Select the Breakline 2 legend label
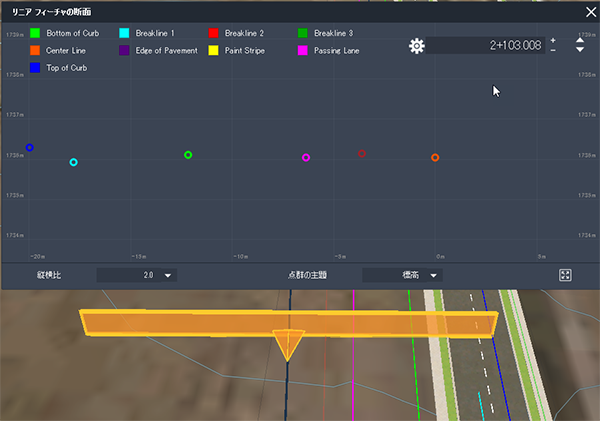Viewport: 600px width, 421px height. pyautogui.click(x=244, y=33)
